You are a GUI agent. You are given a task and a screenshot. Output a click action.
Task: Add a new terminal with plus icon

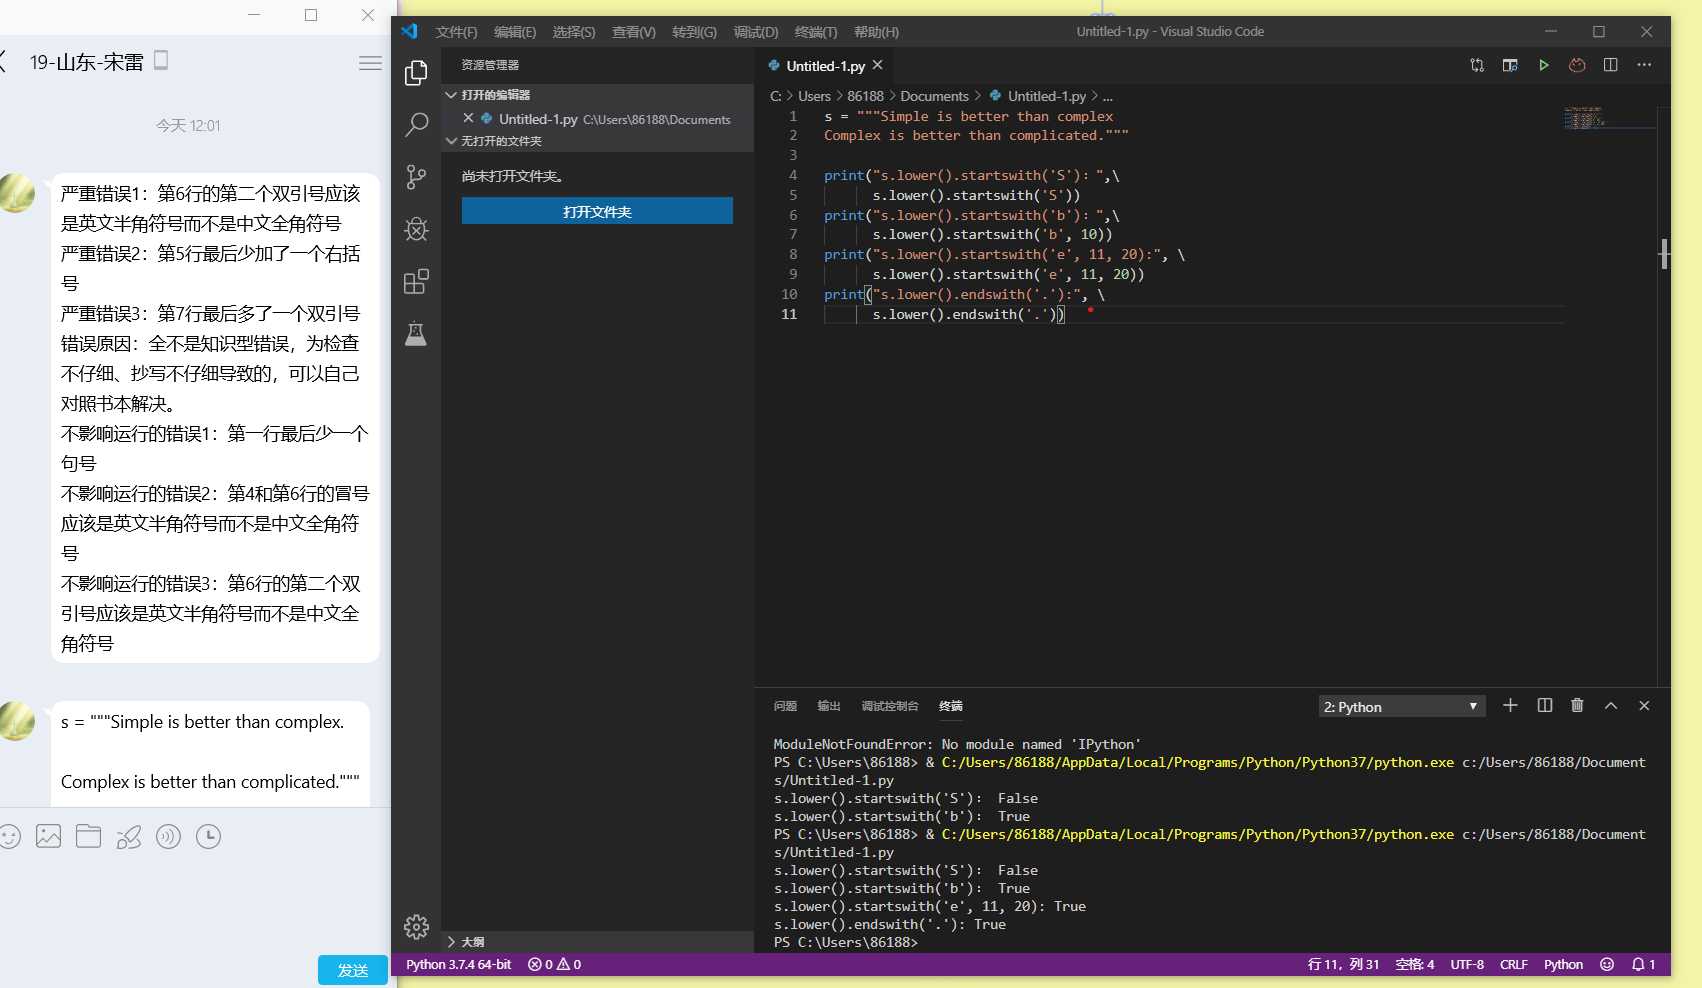[x=1510, y=705]
